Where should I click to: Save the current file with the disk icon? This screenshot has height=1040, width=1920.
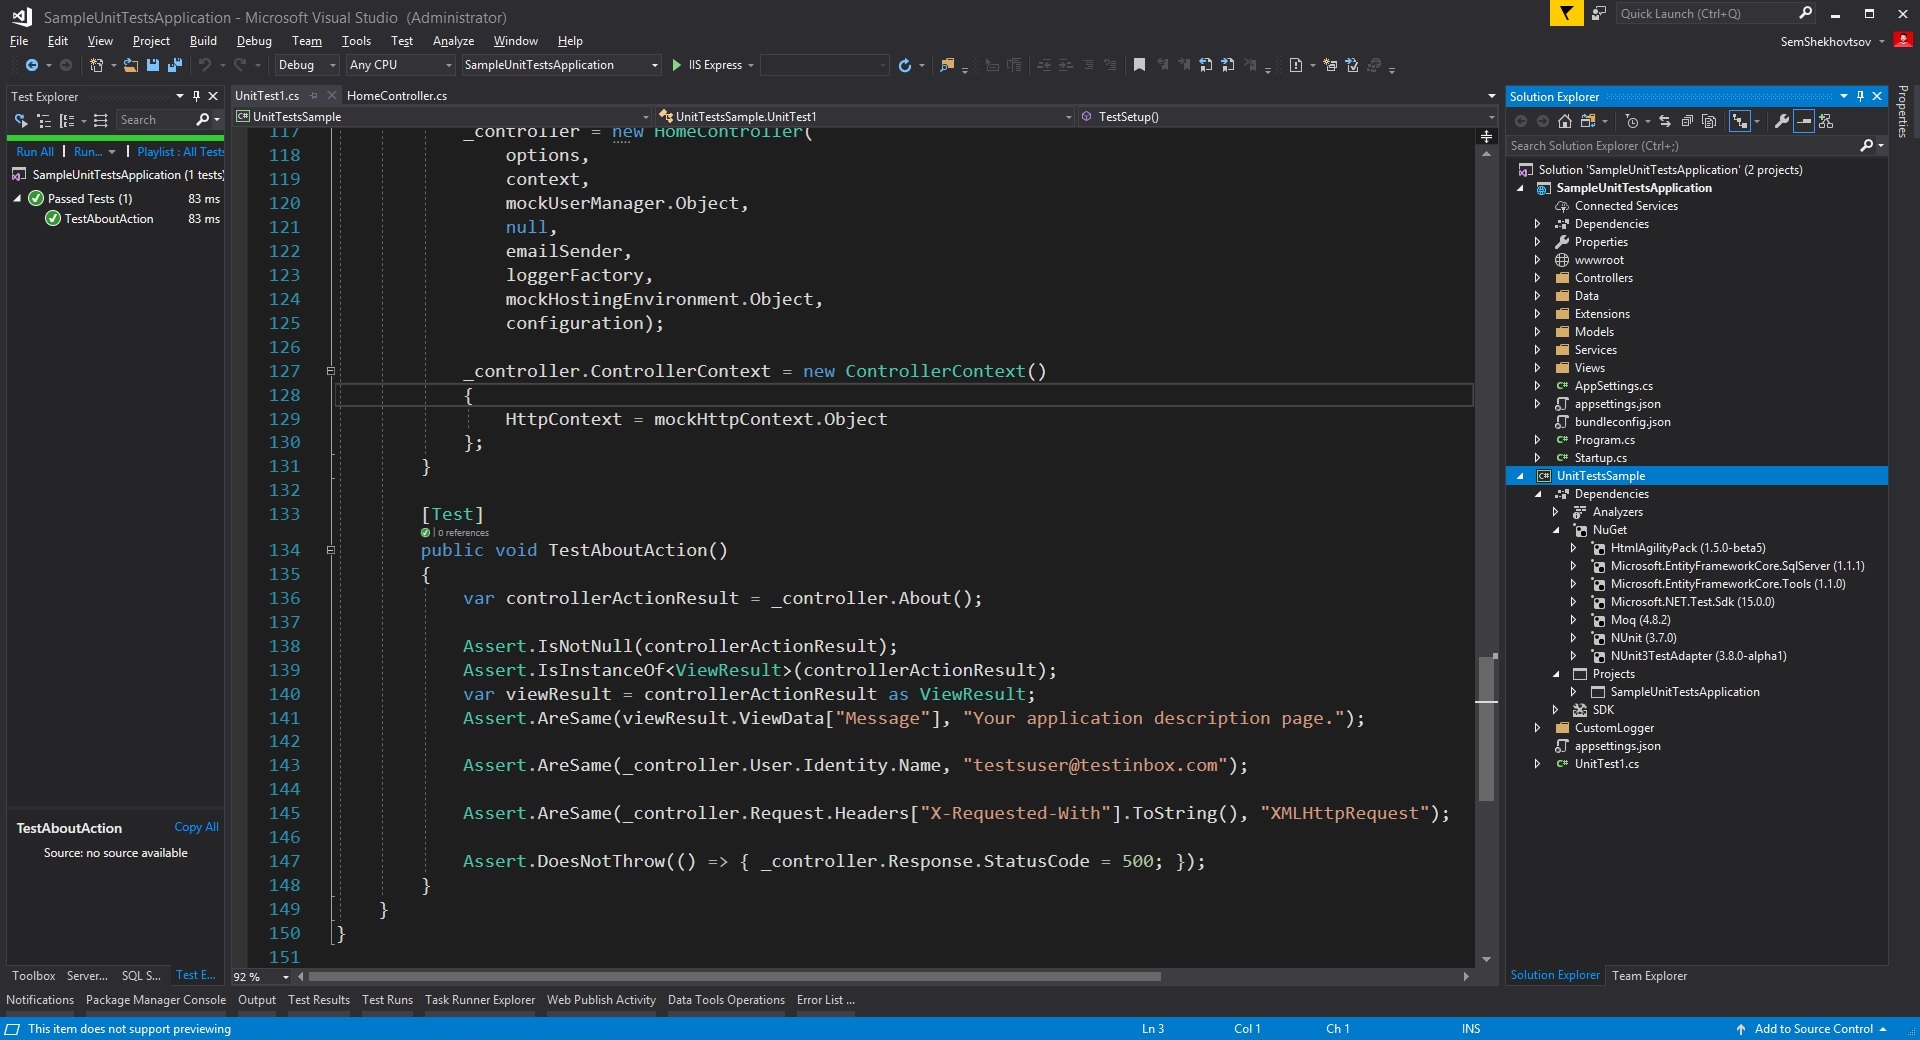click(x=153, y=65)
